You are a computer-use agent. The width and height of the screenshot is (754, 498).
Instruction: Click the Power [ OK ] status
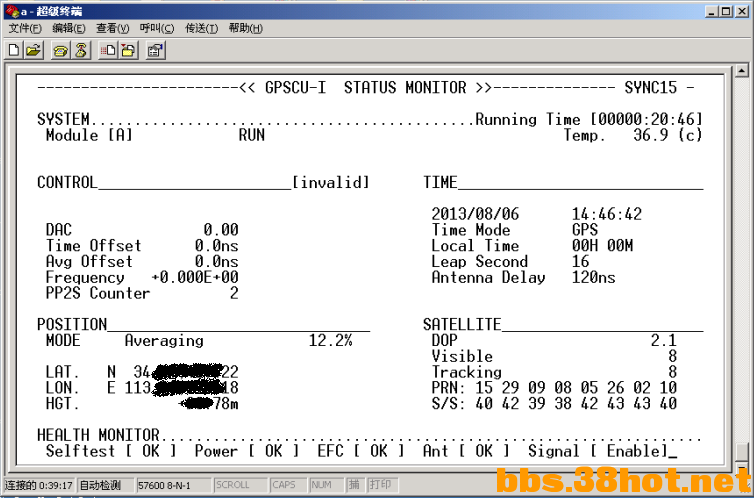[x=247, y=451]
